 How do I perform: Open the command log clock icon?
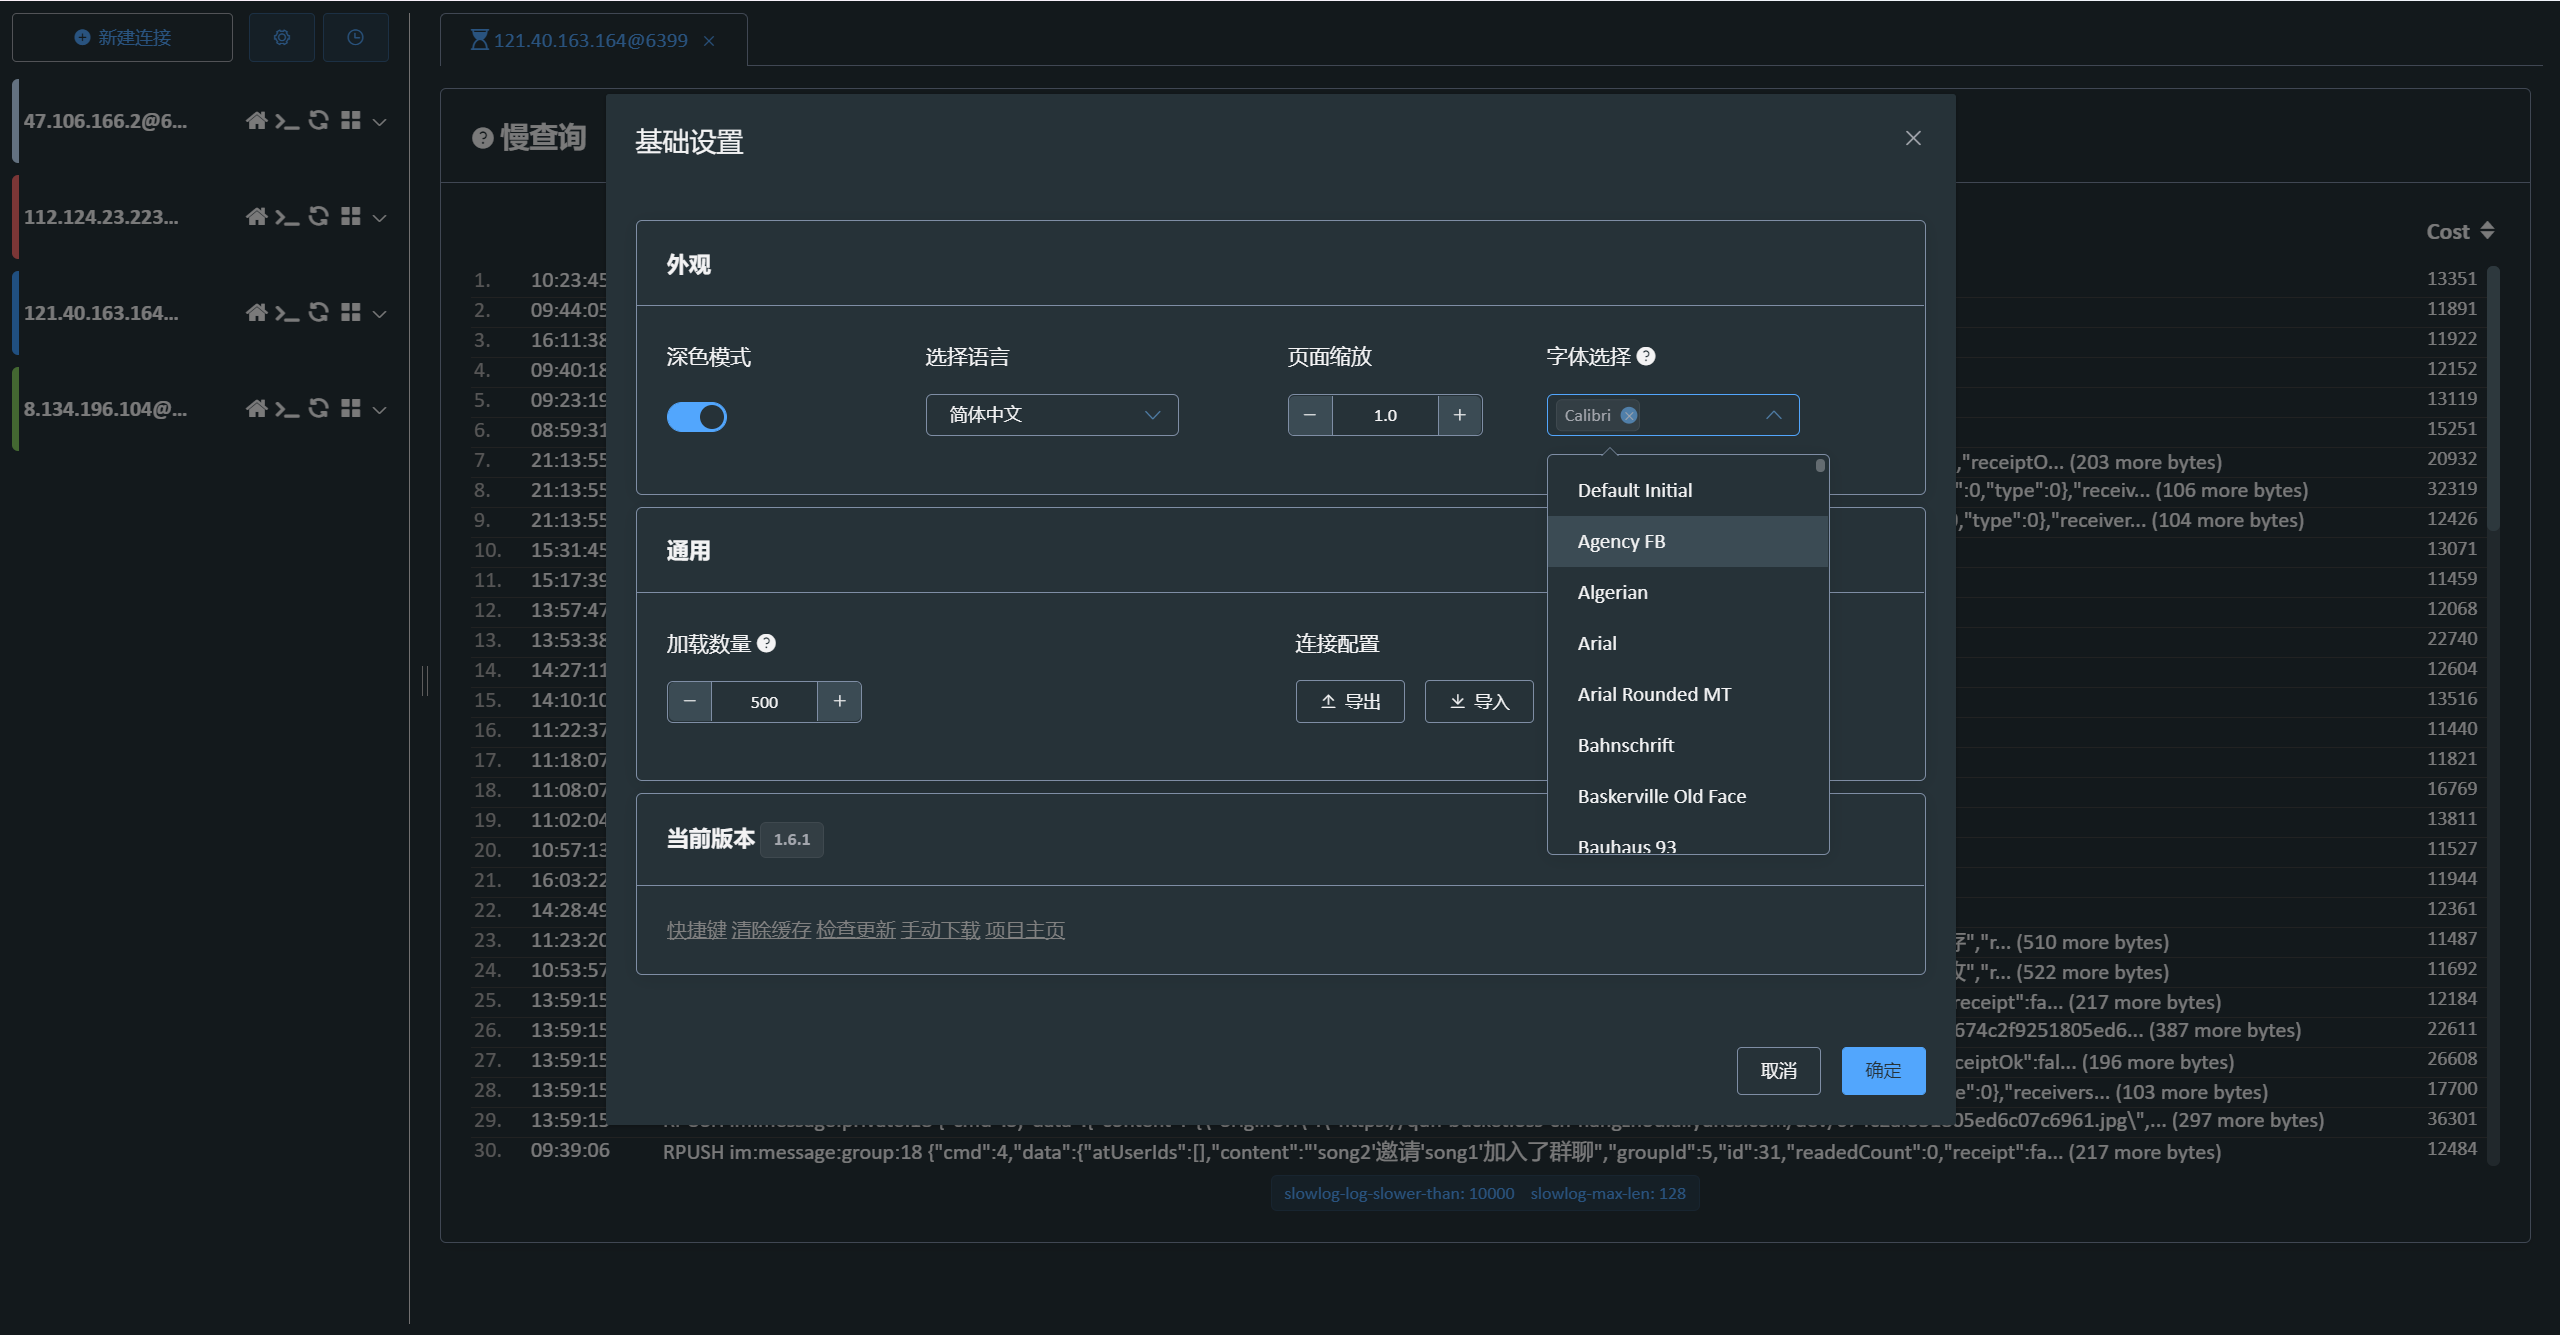pos(355,38)
